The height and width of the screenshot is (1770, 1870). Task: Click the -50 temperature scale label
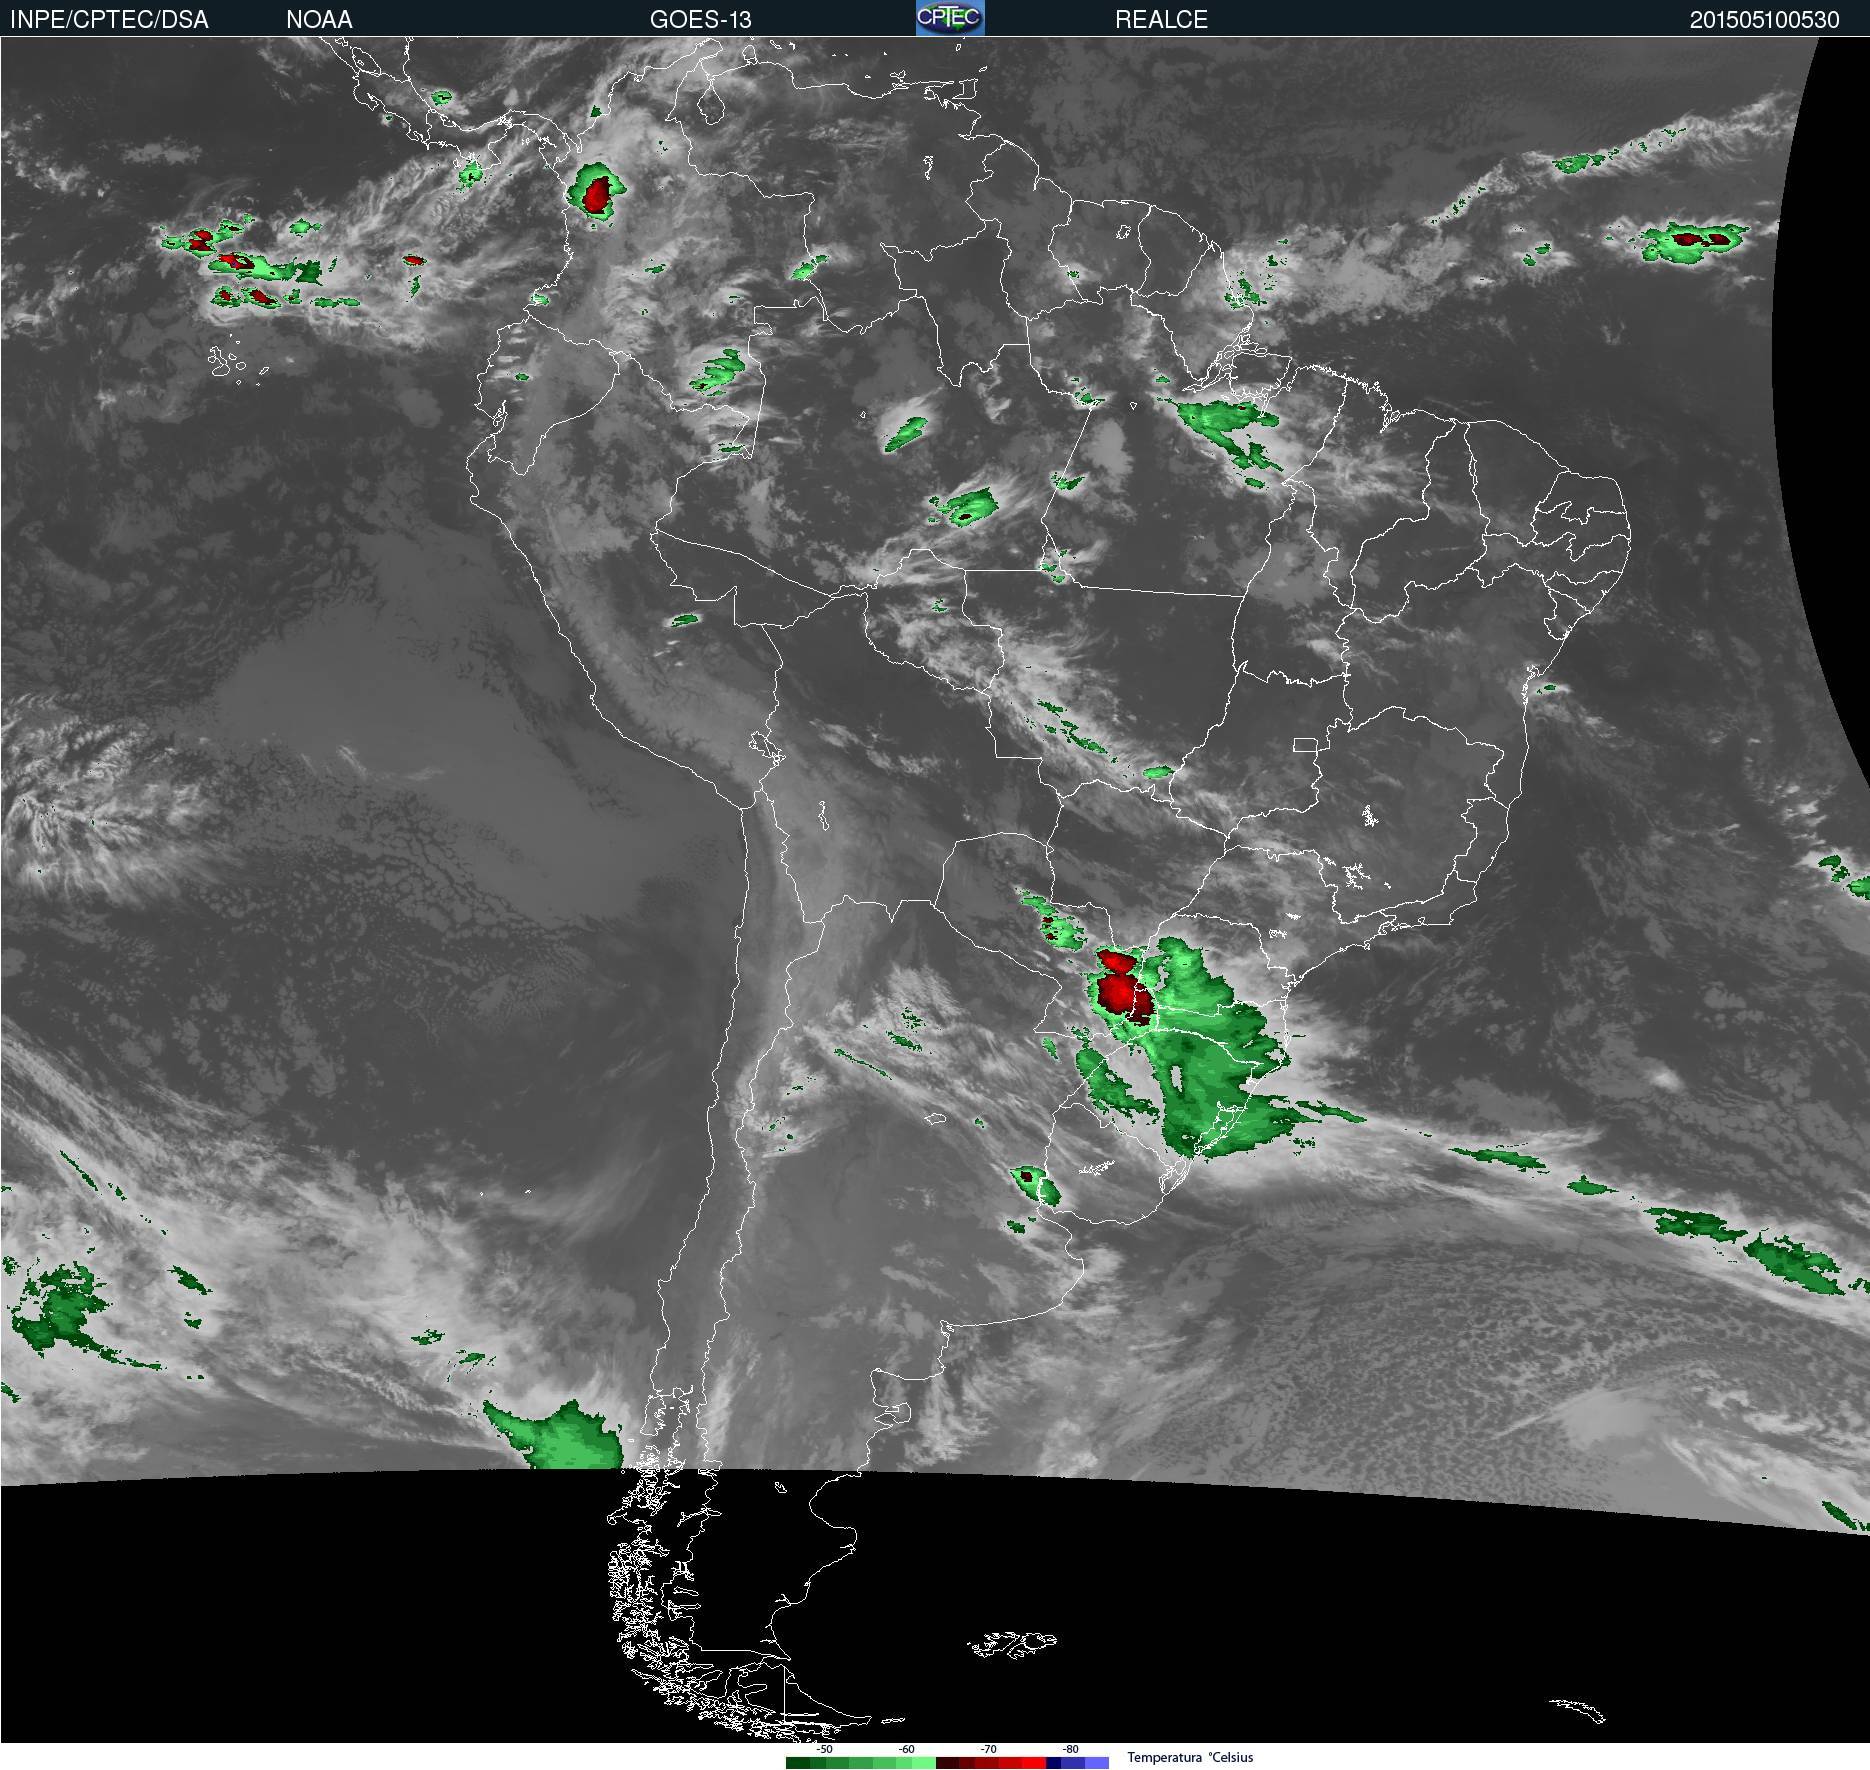[824, 1749]
